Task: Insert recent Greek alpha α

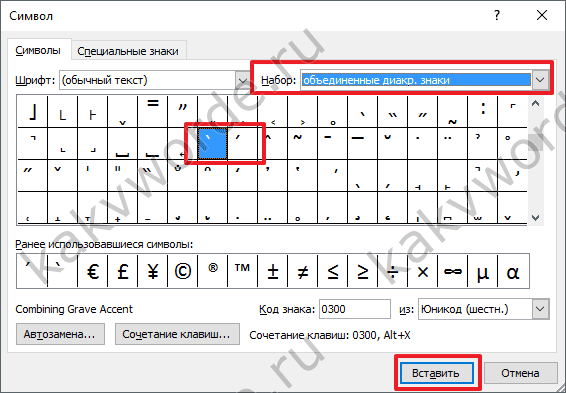Action: (513, 271)
